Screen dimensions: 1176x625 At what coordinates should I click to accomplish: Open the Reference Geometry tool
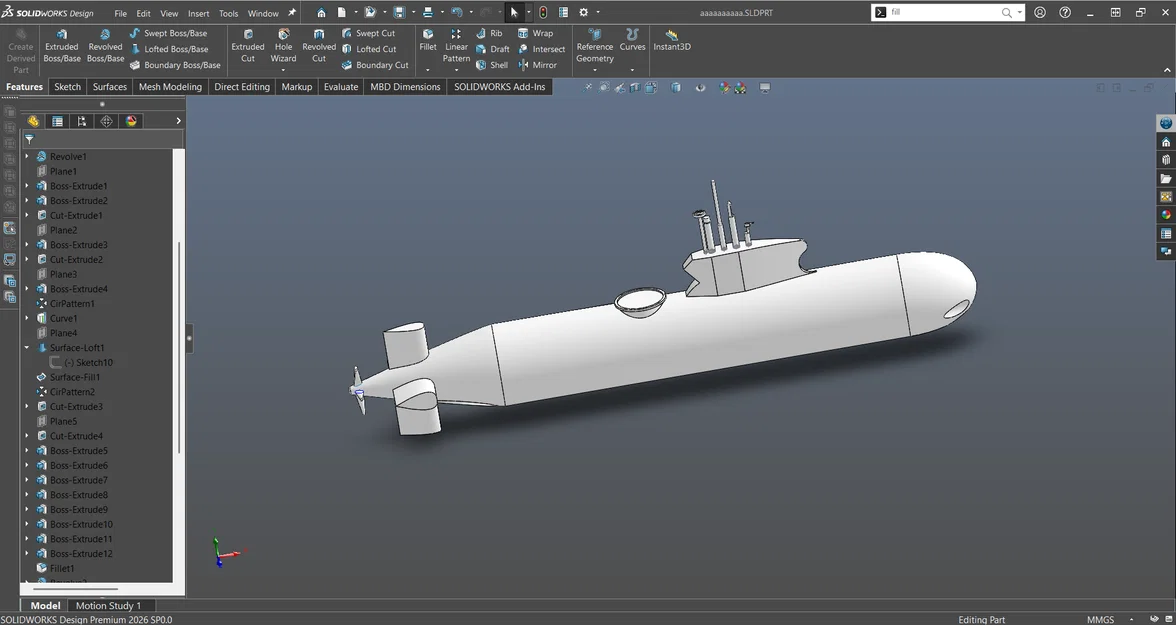pos(594,44)
